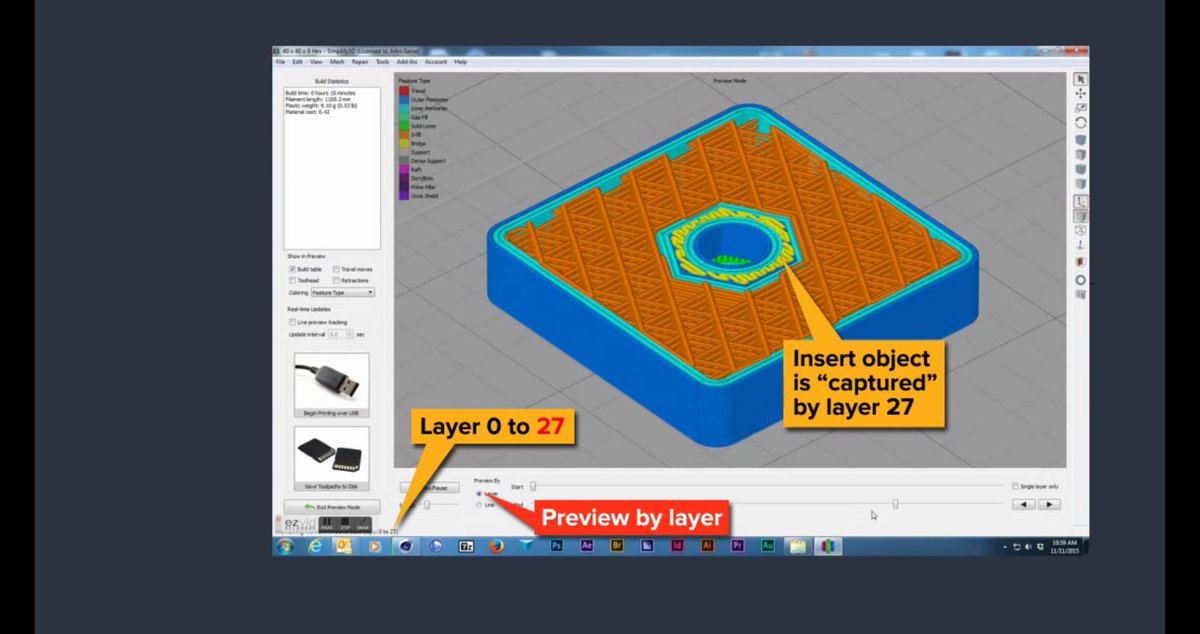Open the Mesh menu
Image resolution: width=1200 pixels, height=634 pixels.
(337, 62)
